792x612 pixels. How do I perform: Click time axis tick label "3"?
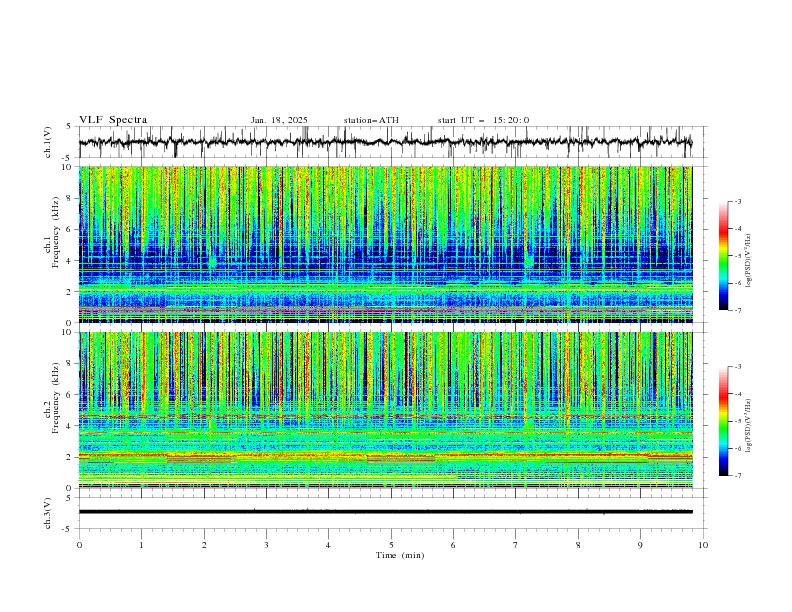coord(266,545)
